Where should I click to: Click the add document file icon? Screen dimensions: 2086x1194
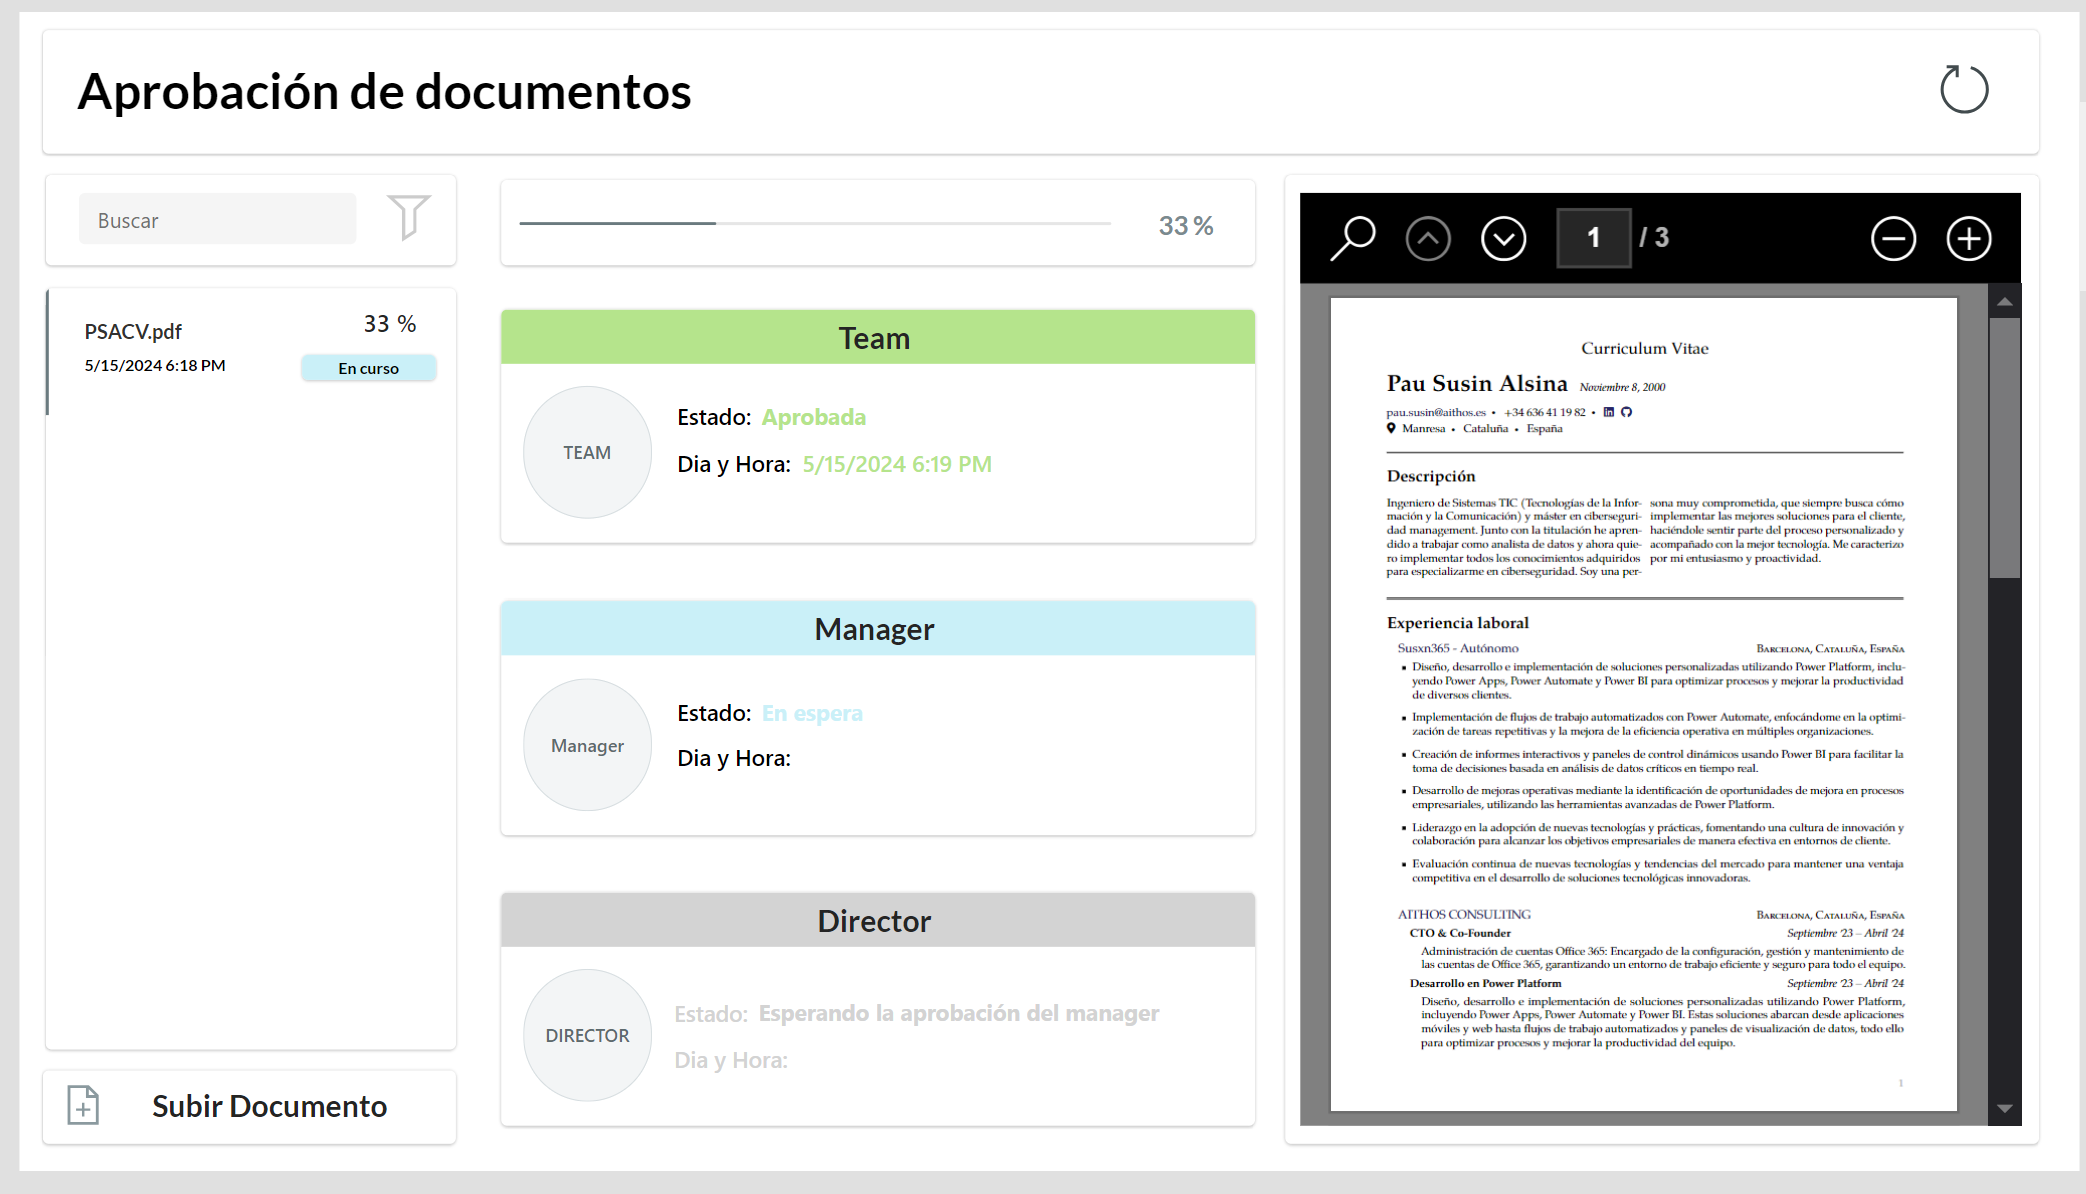coord(83,1105)
